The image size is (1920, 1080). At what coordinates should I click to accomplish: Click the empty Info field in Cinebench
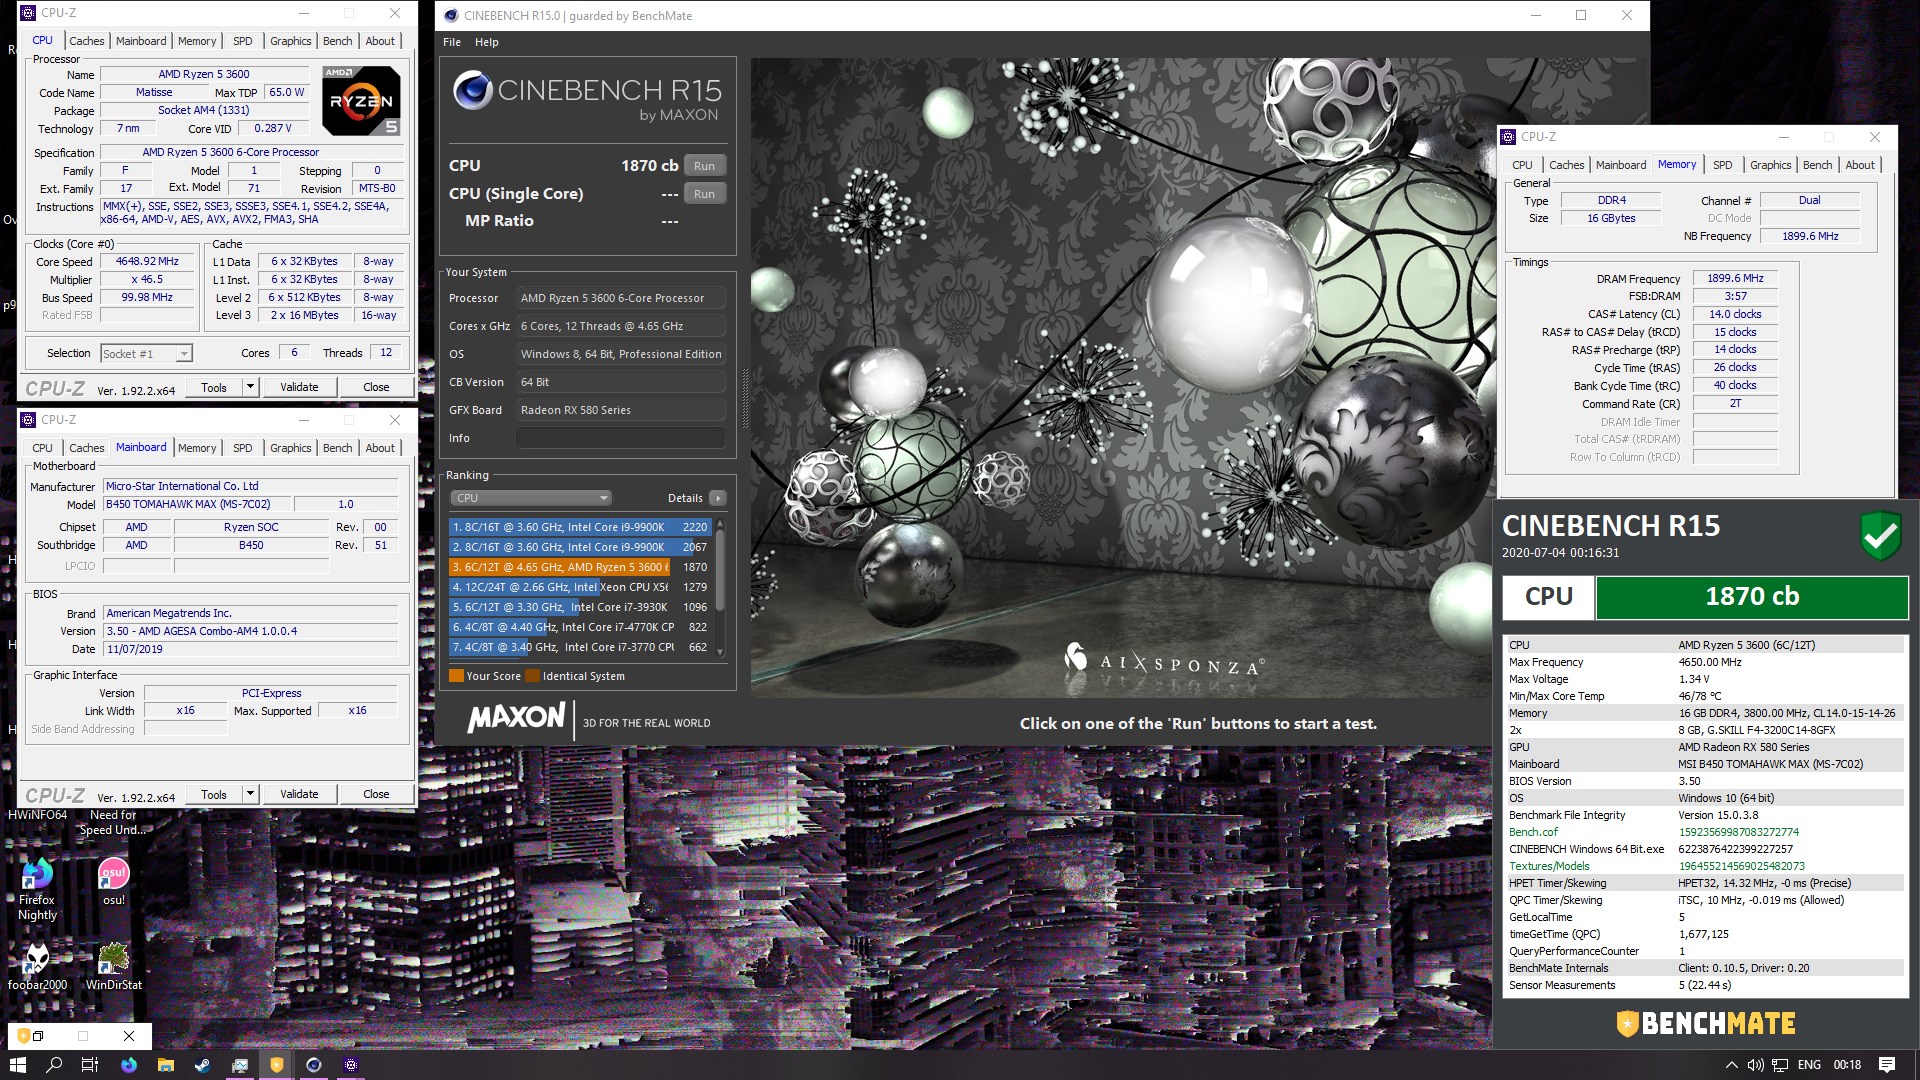click(x=621, y=438)
